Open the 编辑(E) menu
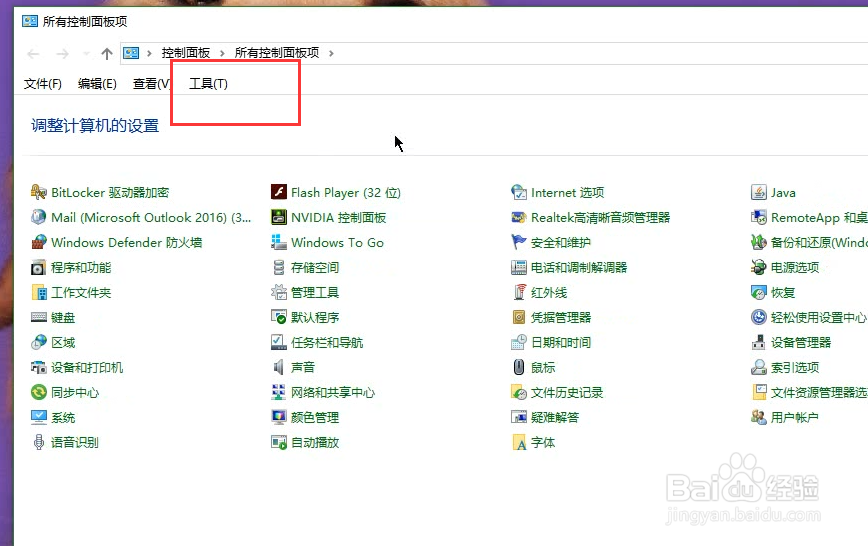 pos(97,84)
